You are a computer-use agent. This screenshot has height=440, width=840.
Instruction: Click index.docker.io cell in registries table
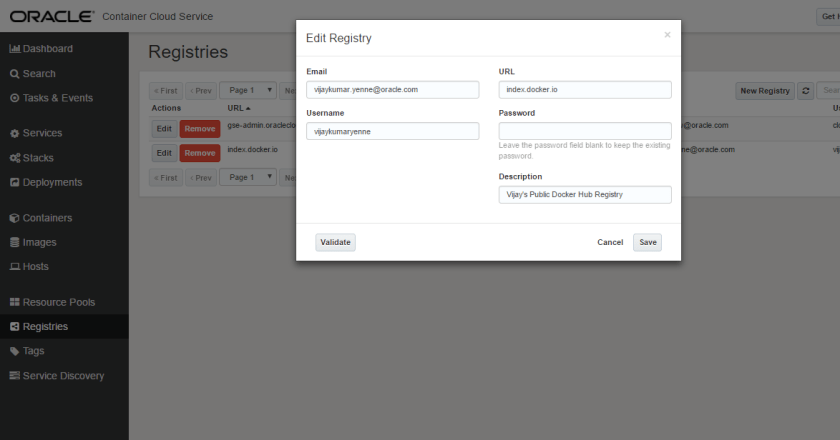coord(252,149)
